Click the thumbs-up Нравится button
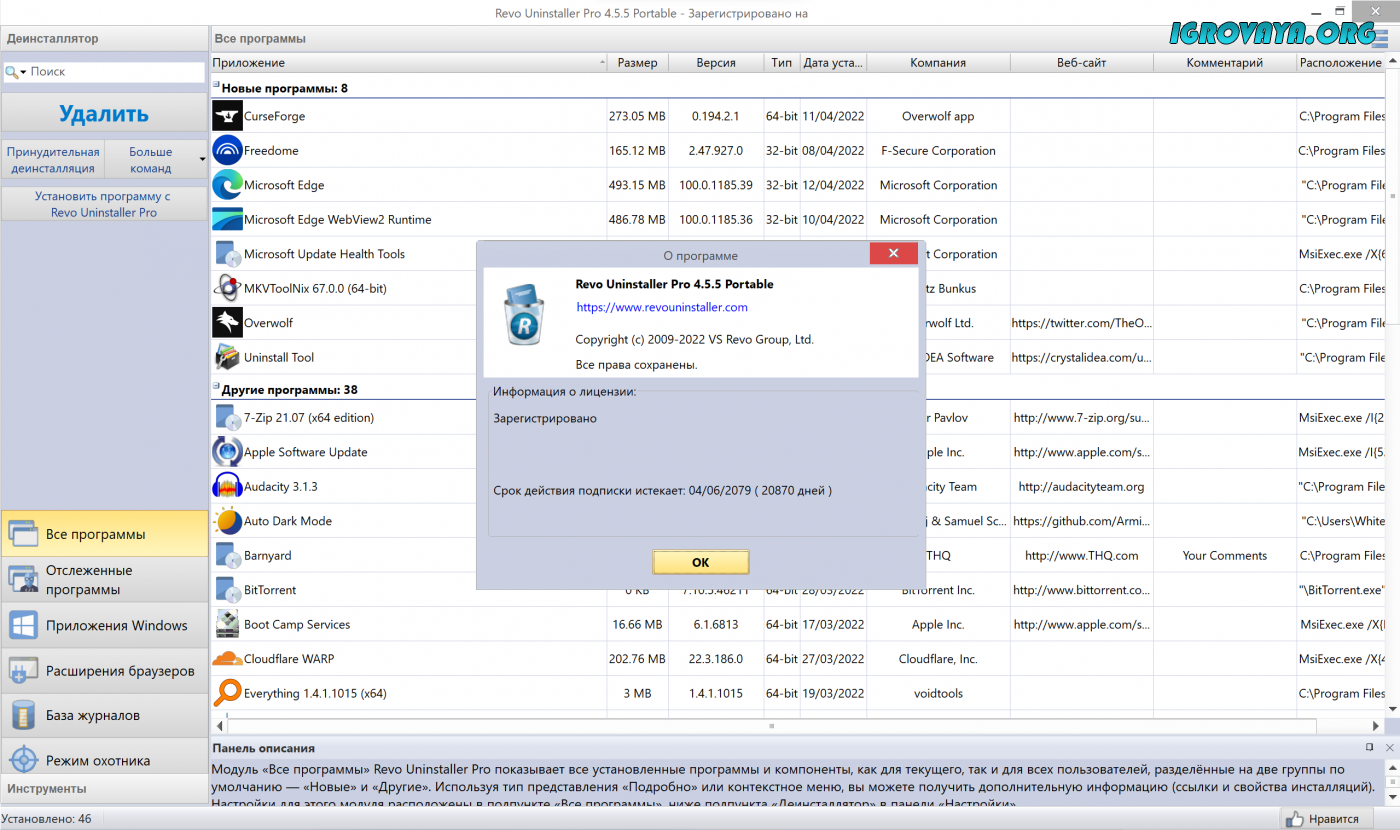The image size is (1400, 830). coord(1320,819)
